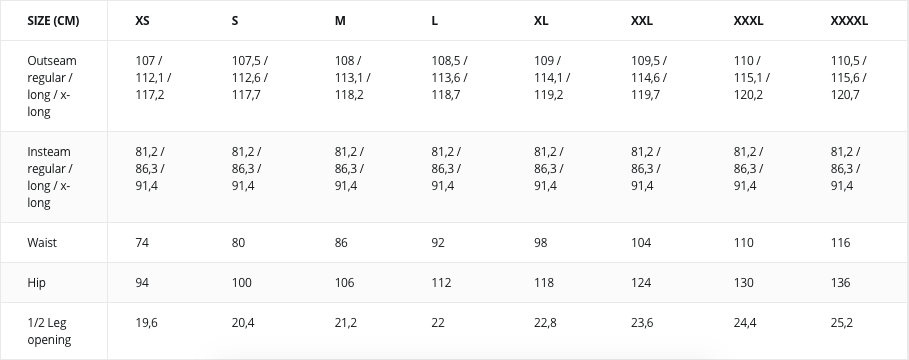The width and height of the screenshot is (909, 360).
Task: Click the SIZE (CM) header cell
Action: 53,21
